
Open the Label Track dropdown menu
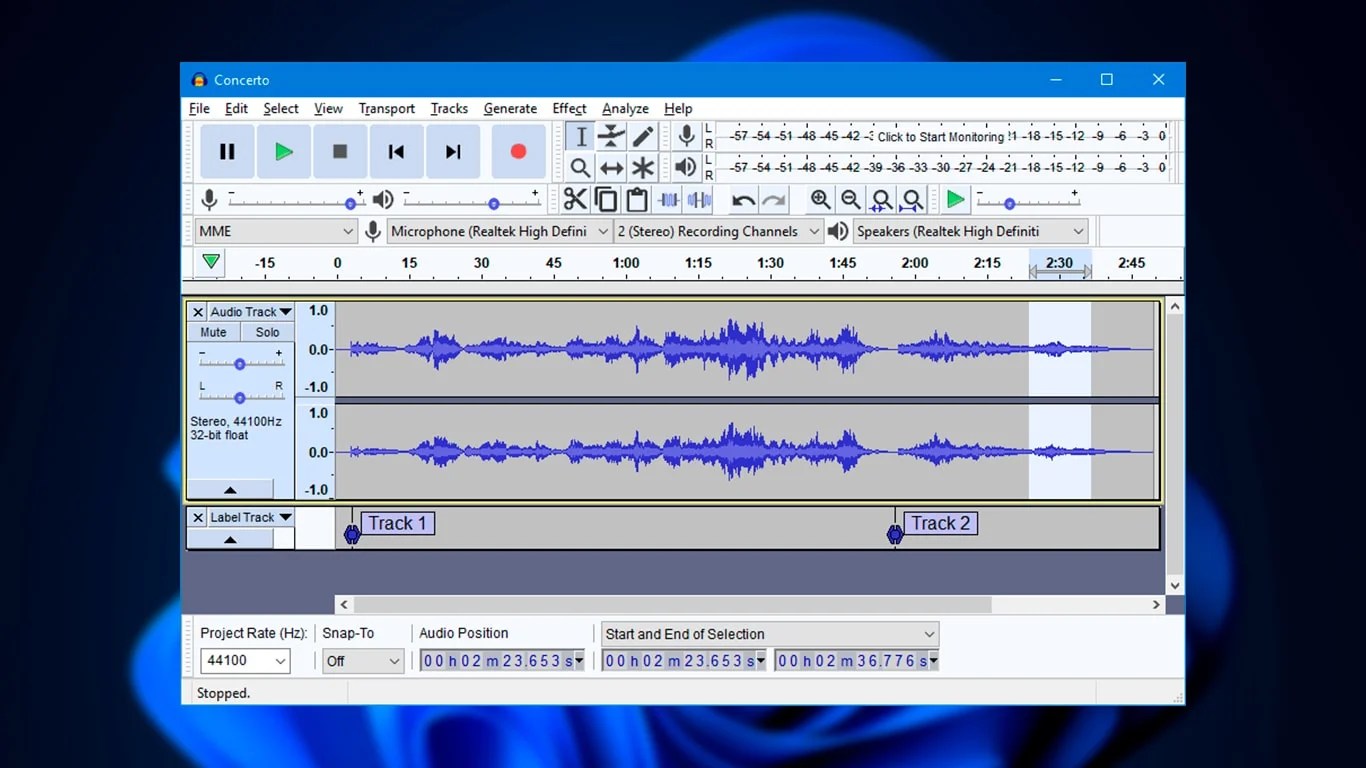[x=251, y=517]
